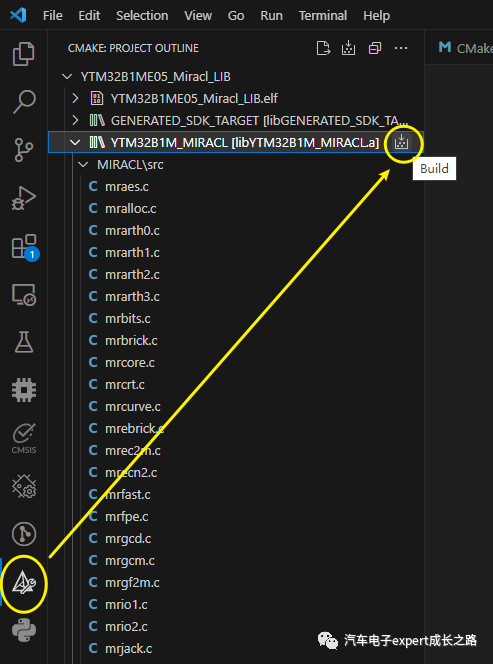Open mrfast.c source file
493x664 pixels.
click(x=127, y=495)
